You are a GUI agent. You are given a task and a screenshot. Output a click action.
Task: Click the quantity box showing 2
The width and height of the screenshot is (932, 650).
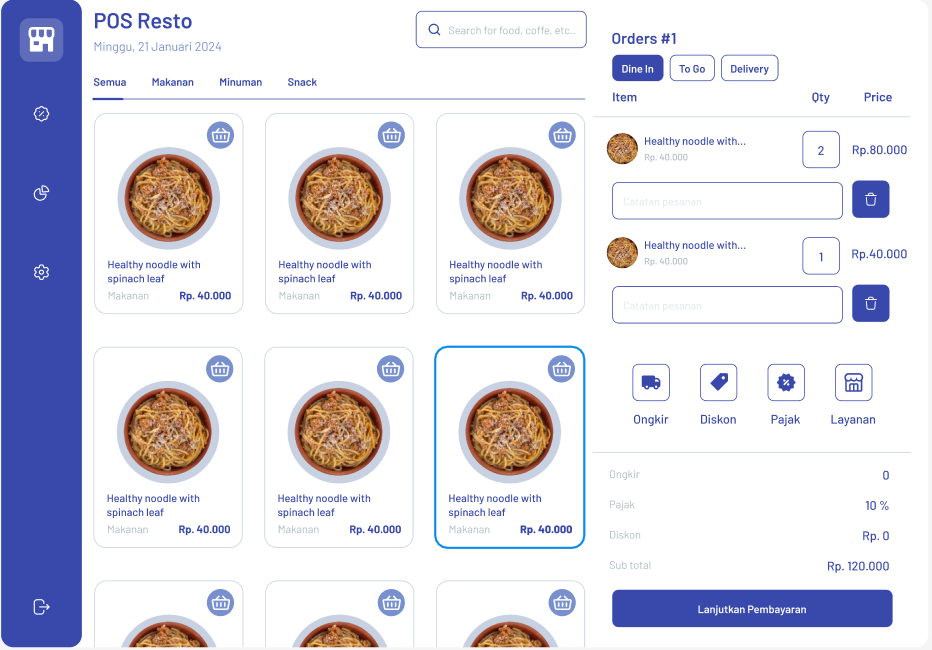point(821,150)
